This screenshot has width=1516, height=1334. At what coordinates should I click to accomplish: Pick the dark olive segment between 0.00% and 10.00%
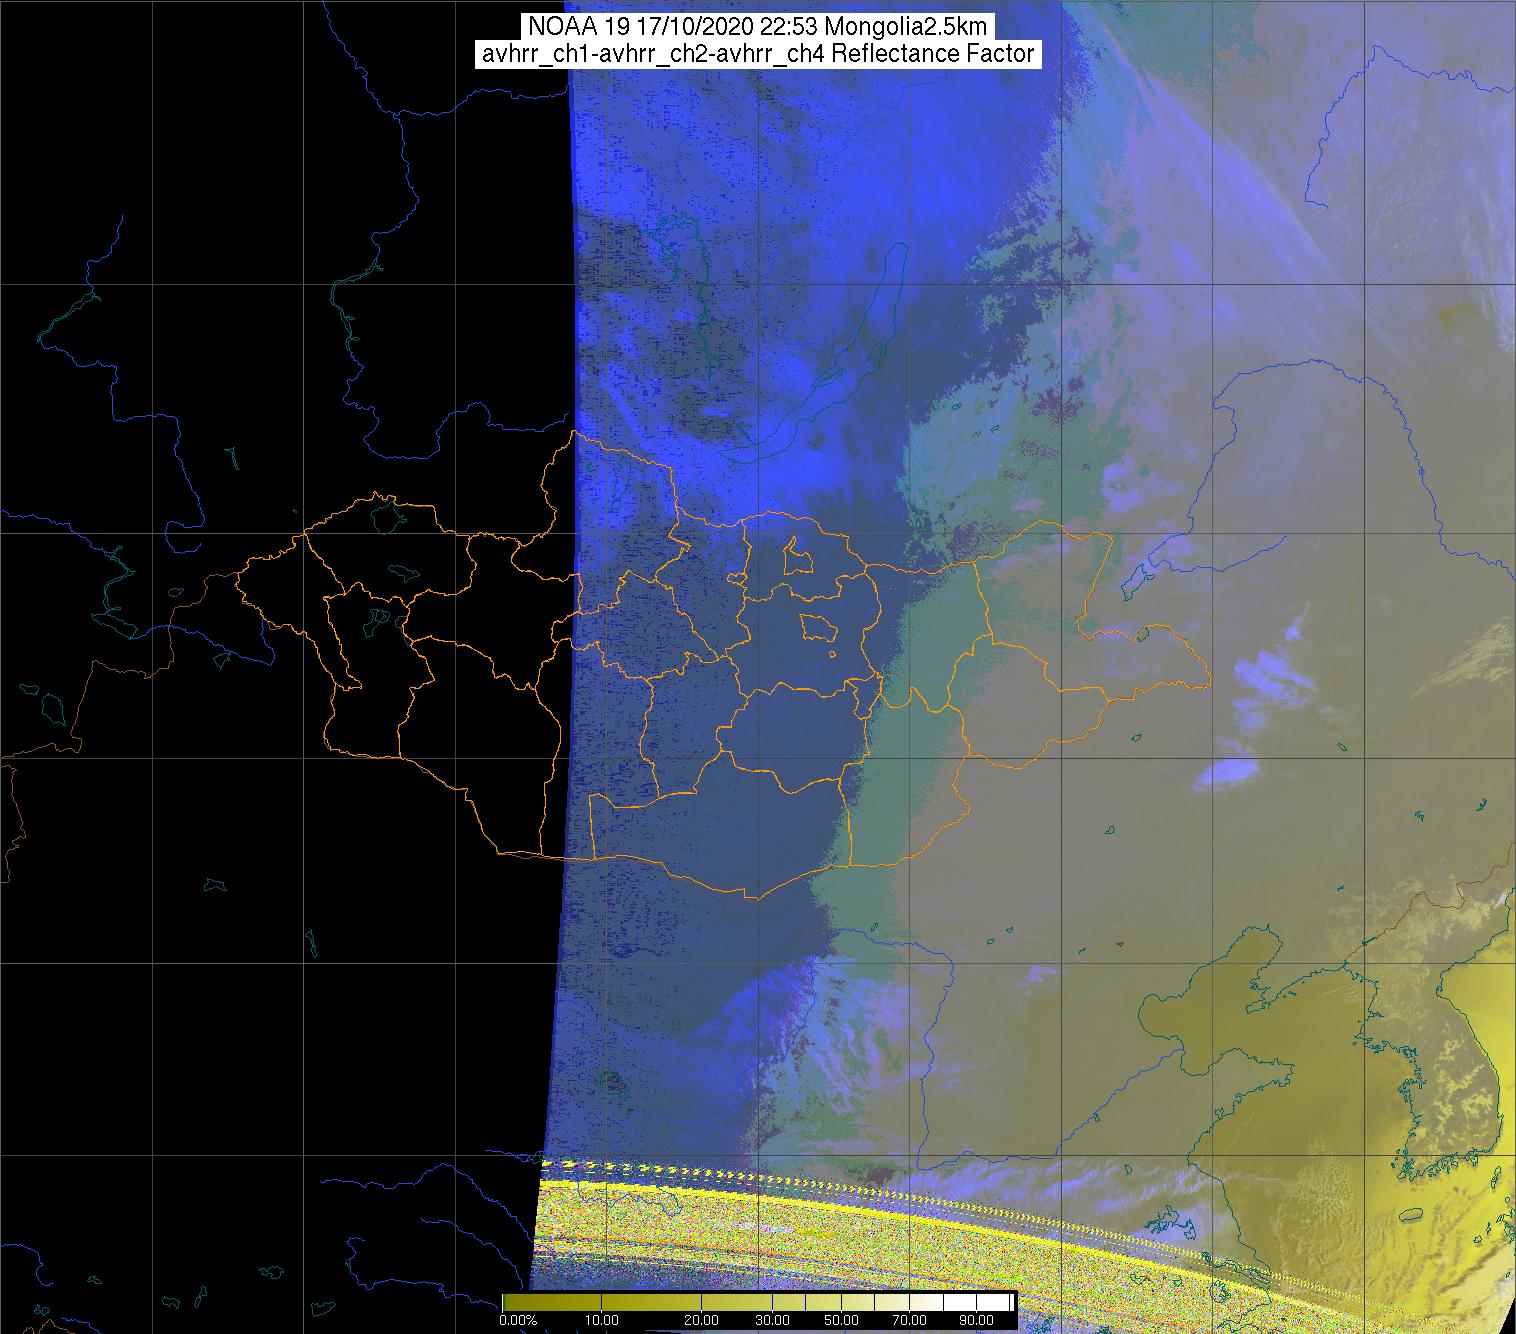click(552, 1302)
